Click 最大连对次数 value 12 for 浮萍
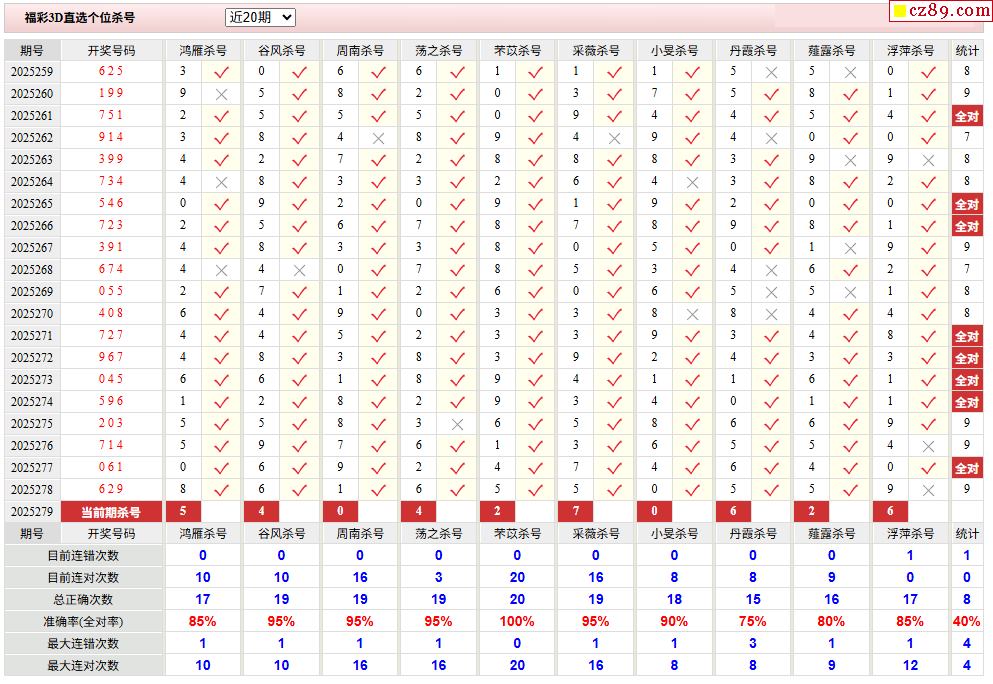993x684 pixels. click(910, 665)
